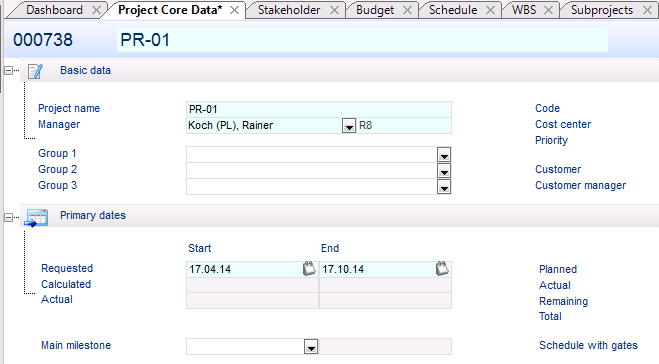The image size is (659, 364).
Task: Open calendar picker for Requested start date
Action: click(x=309, y=269)
